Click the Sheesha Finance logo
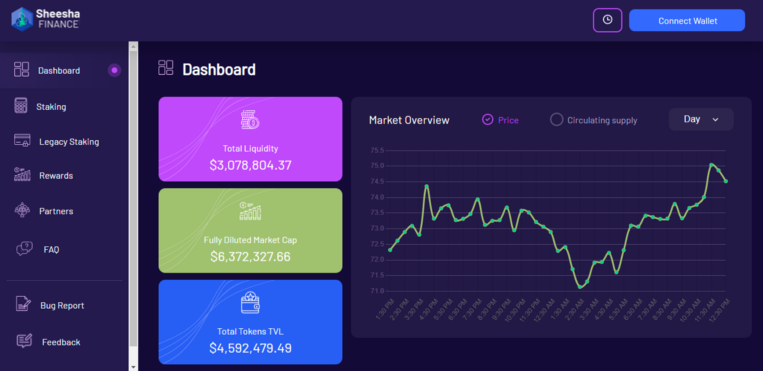The height and width of the screenshot is (371, 763). (45, 19)
